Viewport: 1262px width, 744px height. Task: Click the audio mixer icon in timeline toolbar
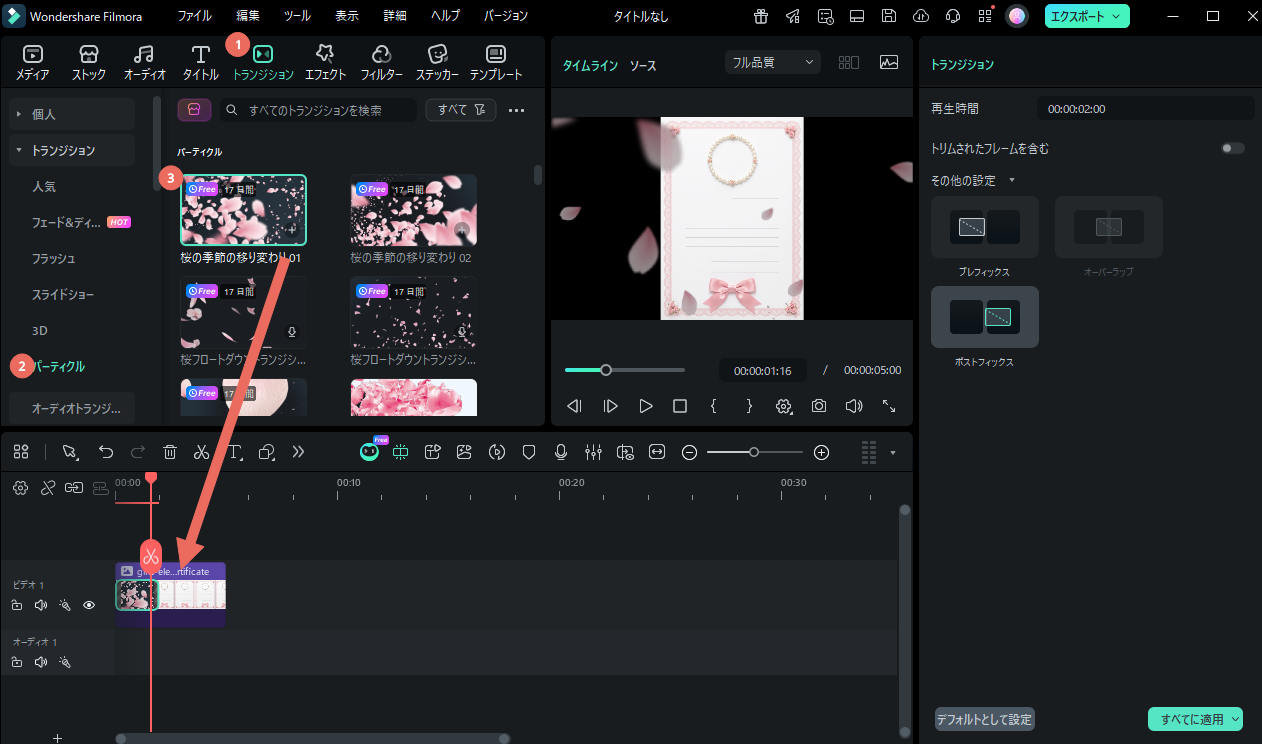[593, 452]
